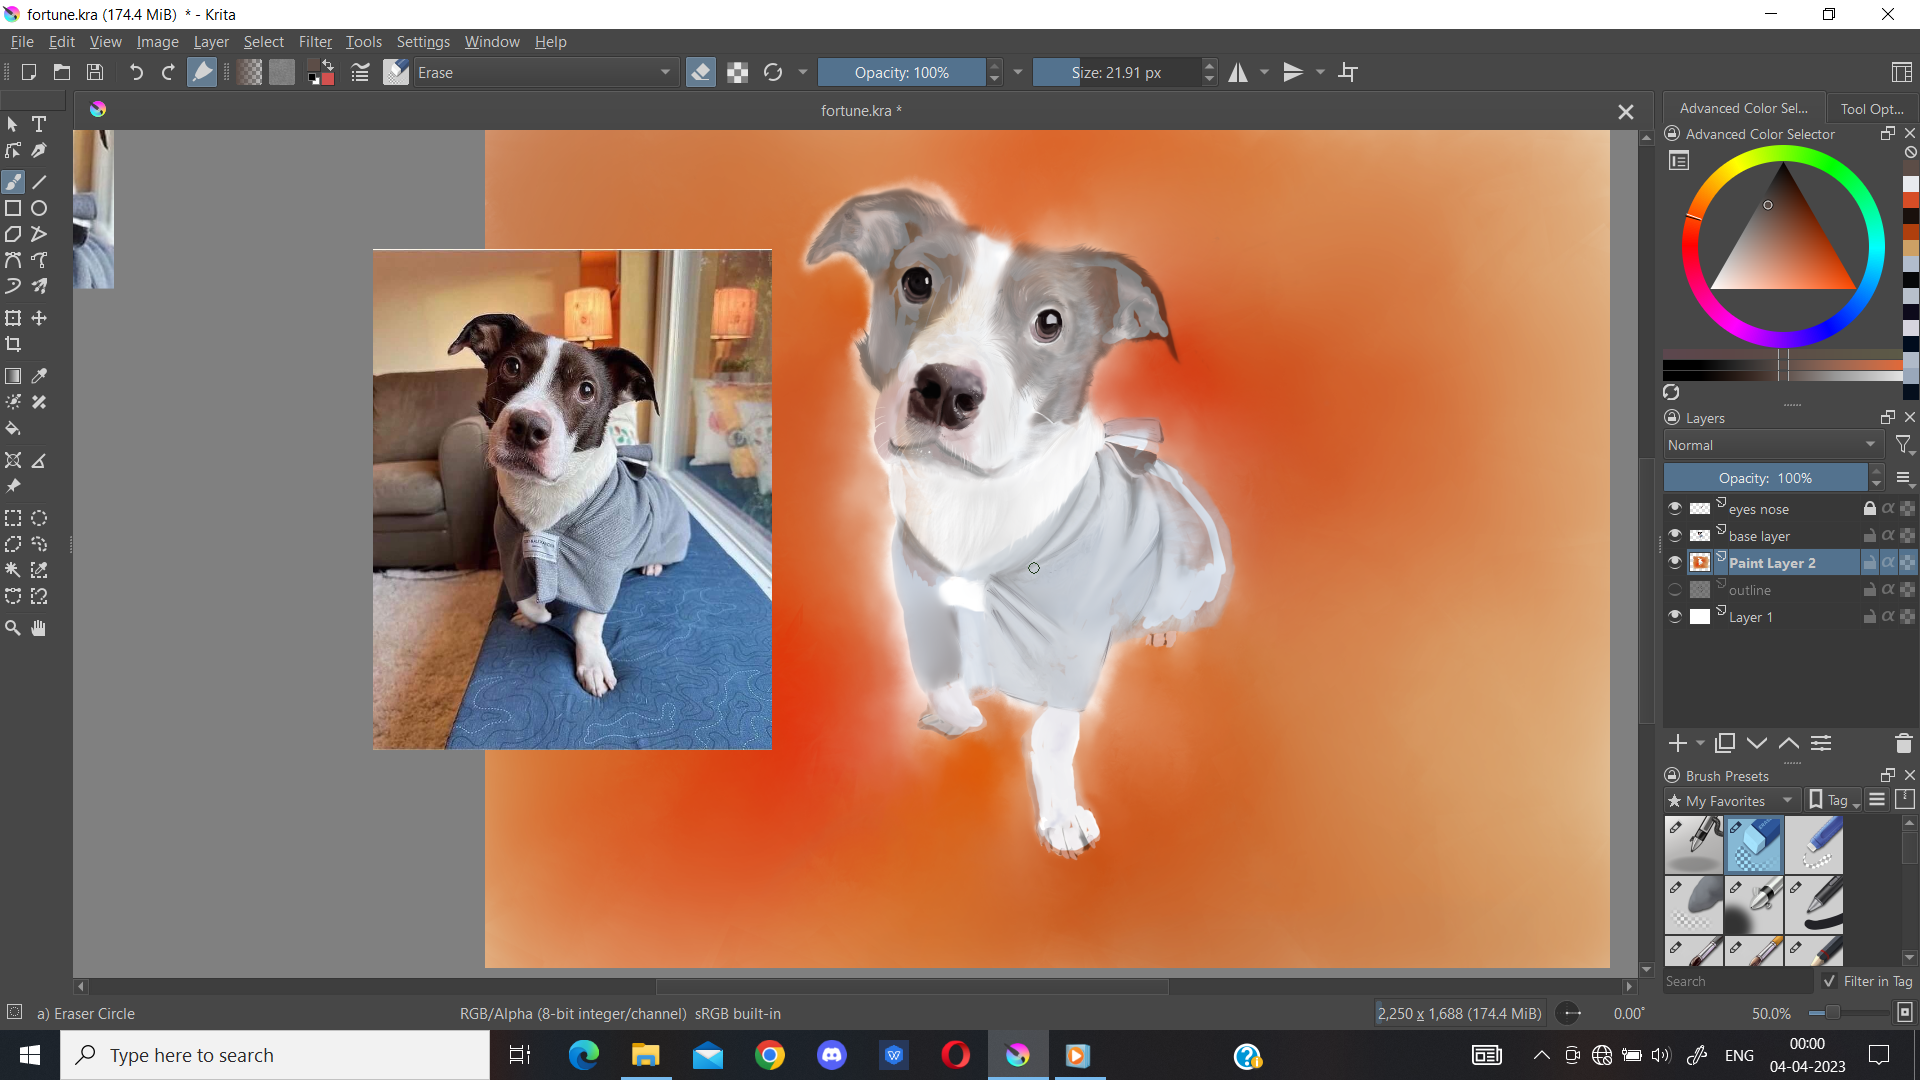Delete layer with trash icon
This screenshot has height=1080, width=1920.
click(1903, 743)
